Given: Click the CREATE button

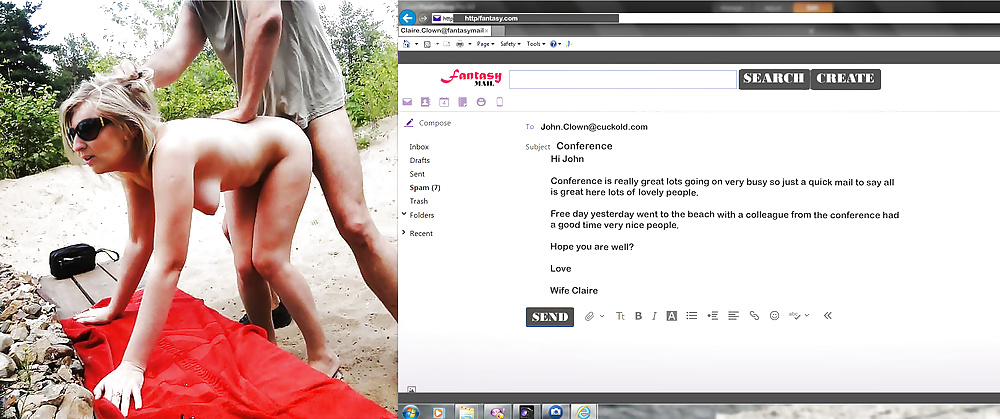Looking at the screenshot, I should 845,78.
